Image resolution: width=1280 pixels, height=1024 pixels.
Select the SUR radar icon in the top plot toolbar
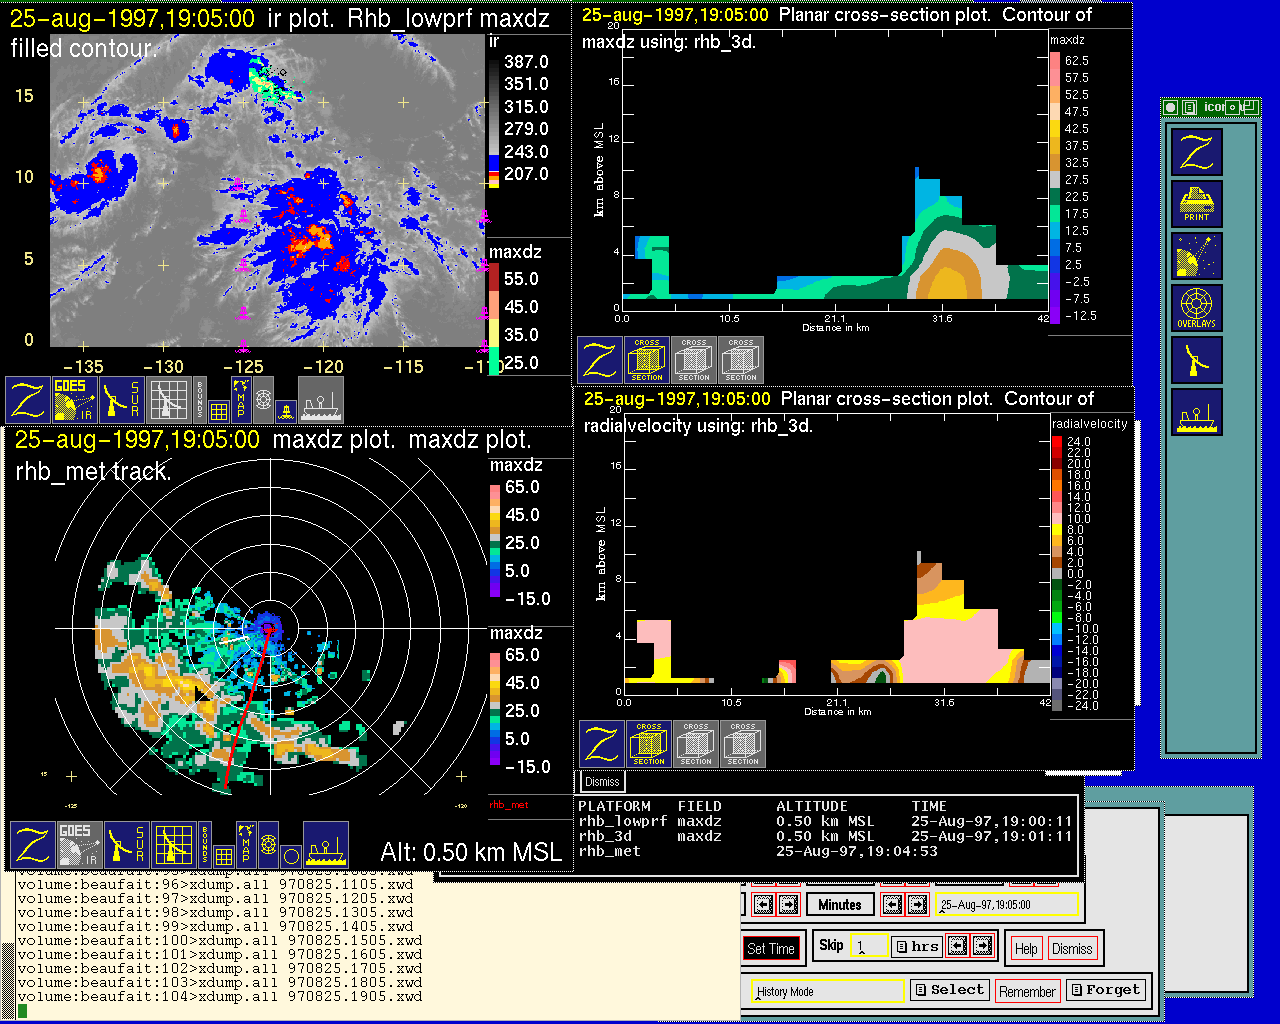122,400
